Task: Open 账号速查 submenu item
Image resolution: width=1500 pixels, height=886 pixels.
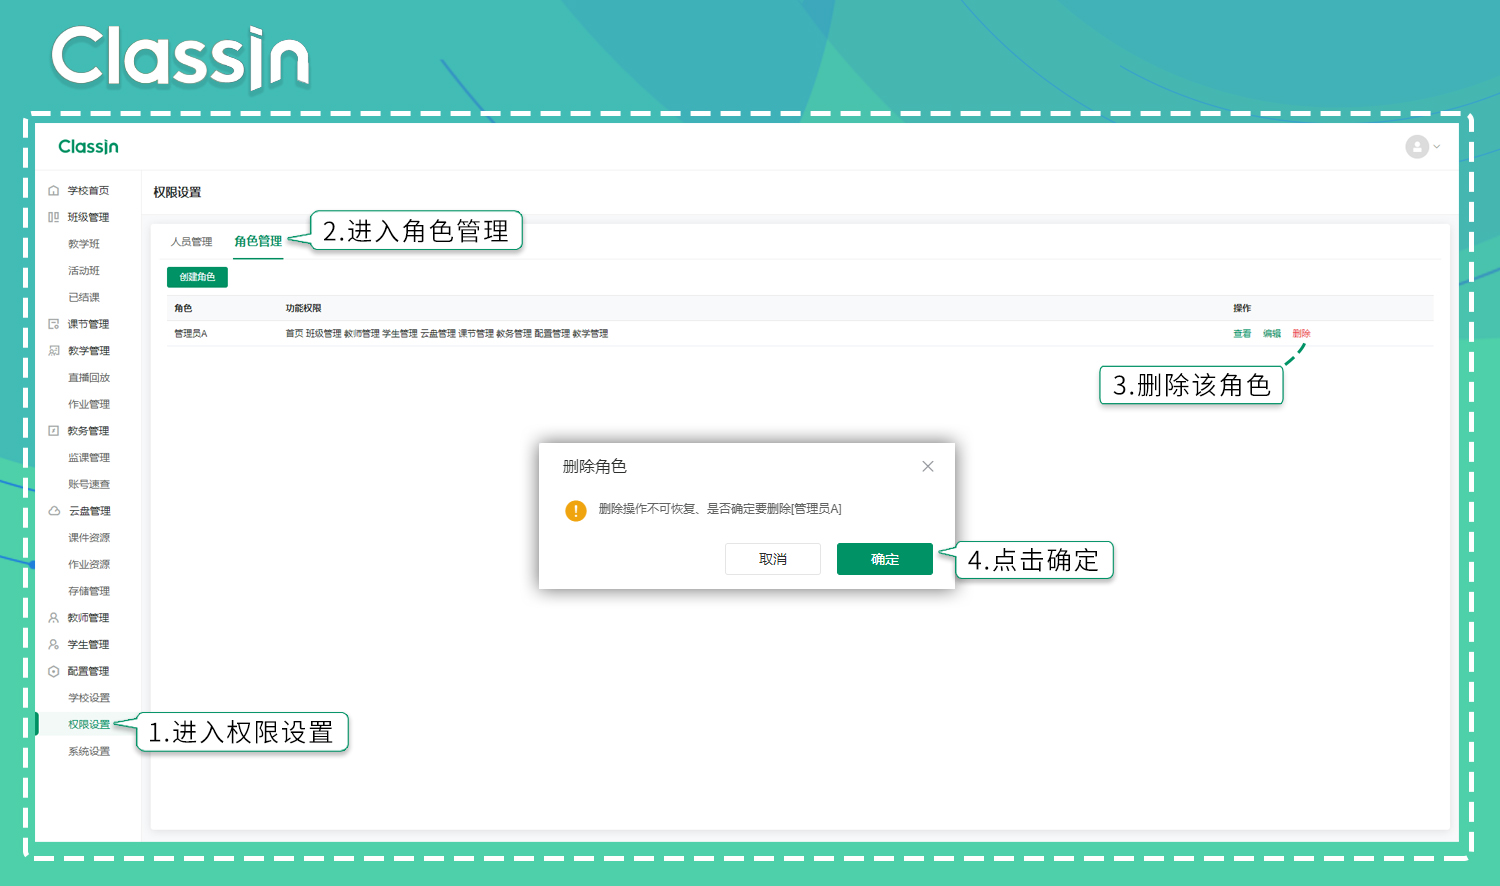Action: tap(89, 484)
